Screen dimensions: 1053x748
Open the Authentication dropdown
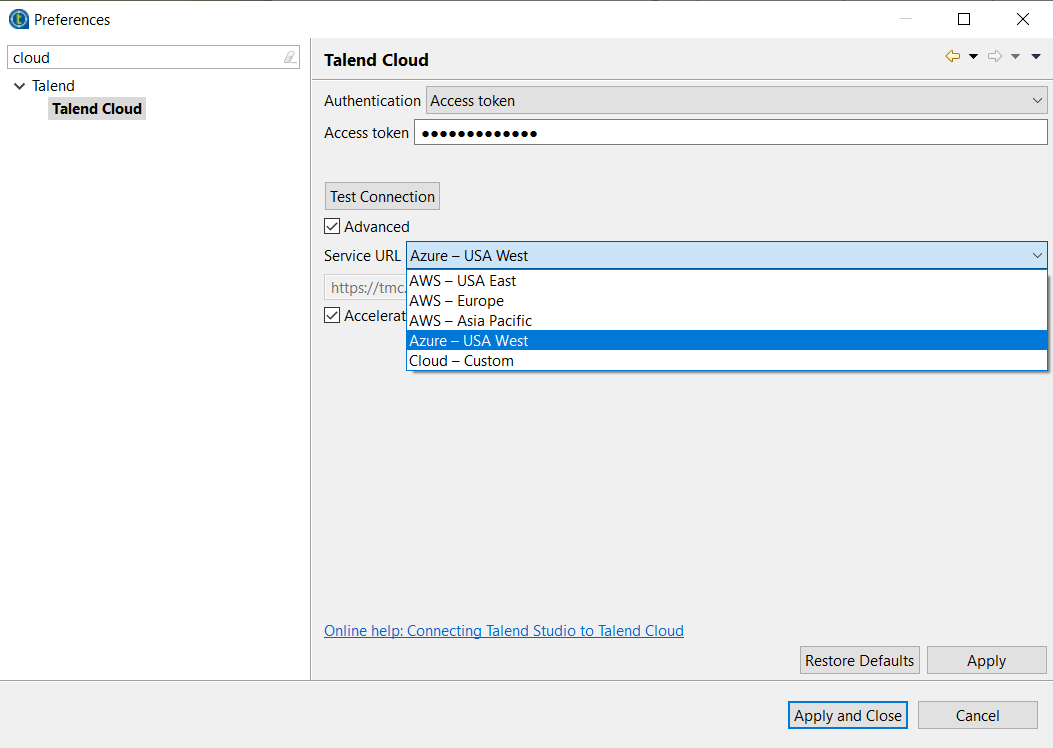pyautogui.click(x=736, y=101)
